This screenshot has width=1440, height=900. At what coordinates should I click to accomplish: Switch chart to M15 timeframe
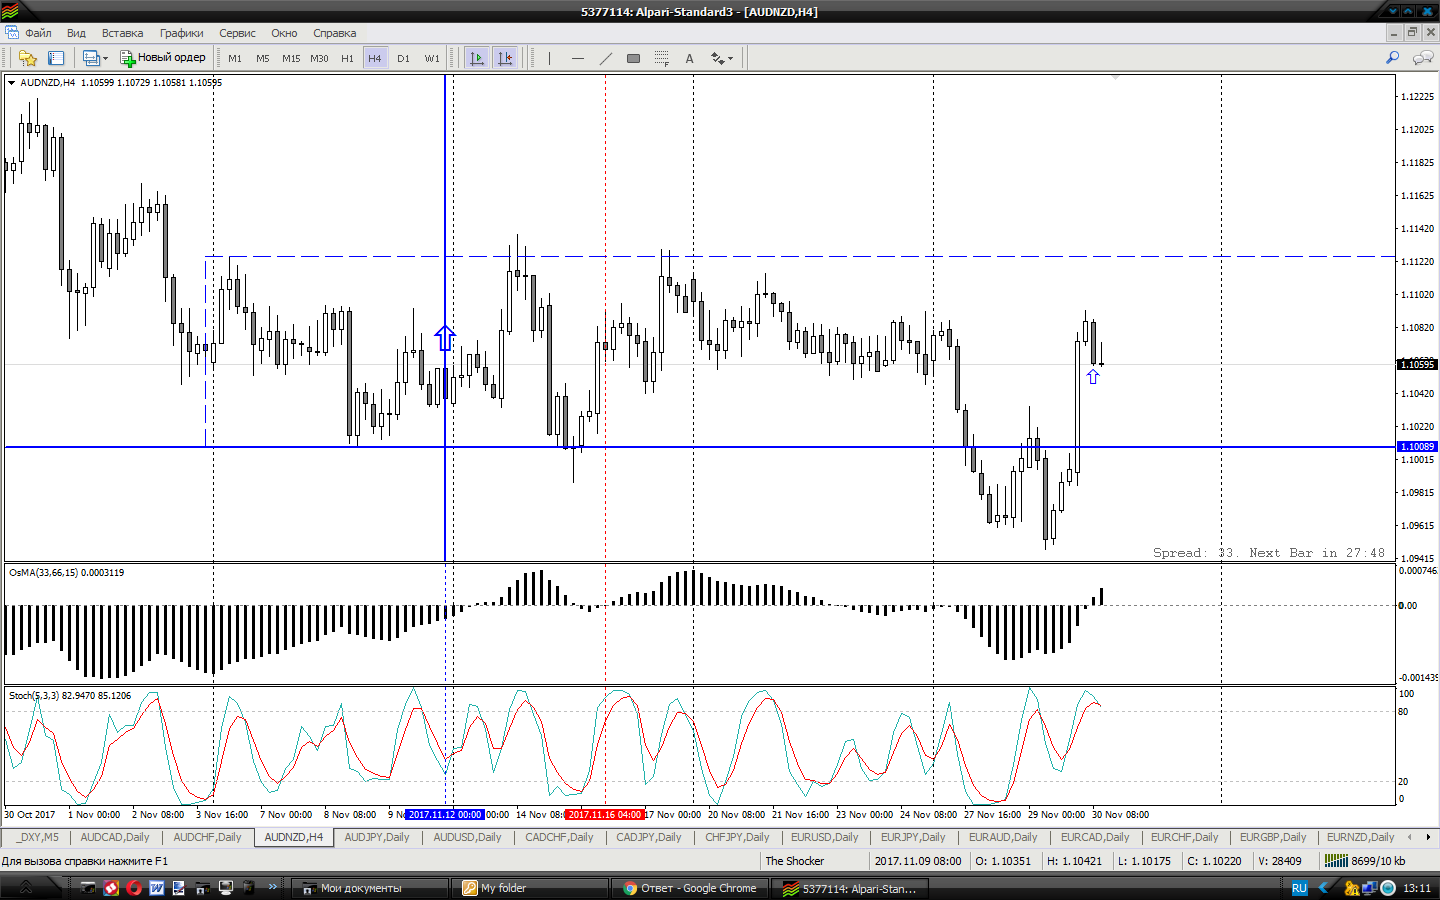pos(291,58)
